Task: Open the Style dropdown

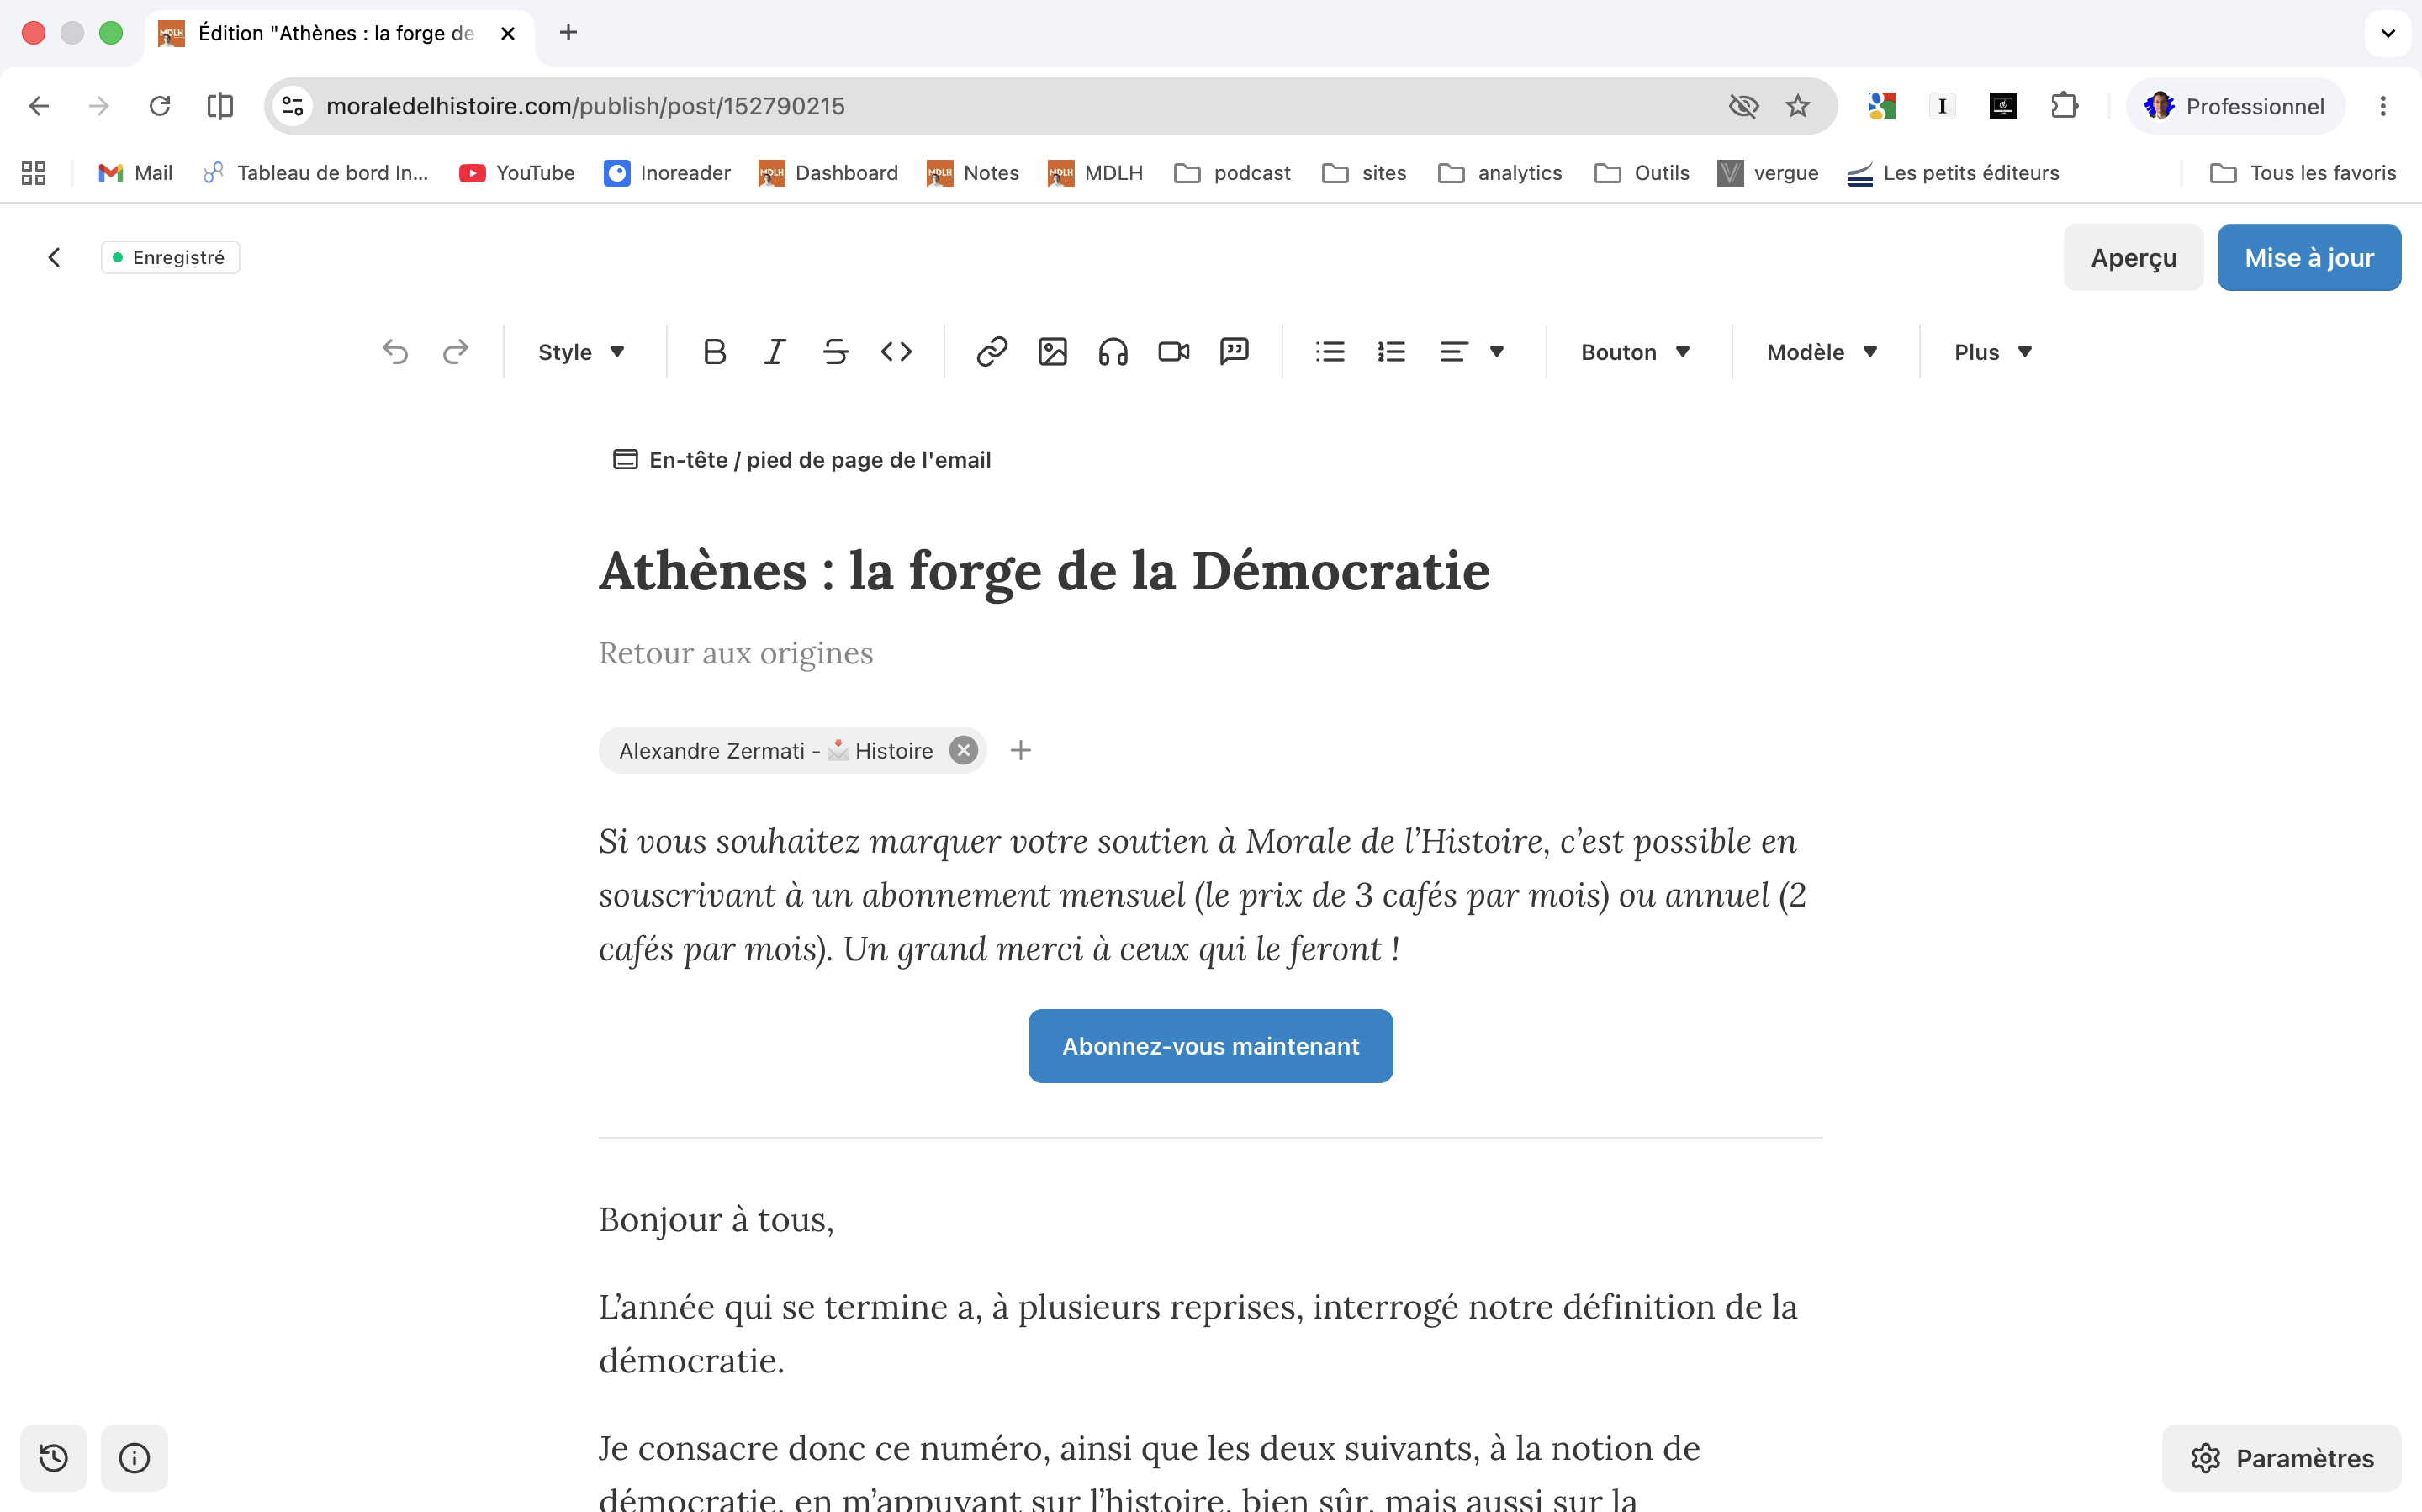Action: [x=582, y=352]
